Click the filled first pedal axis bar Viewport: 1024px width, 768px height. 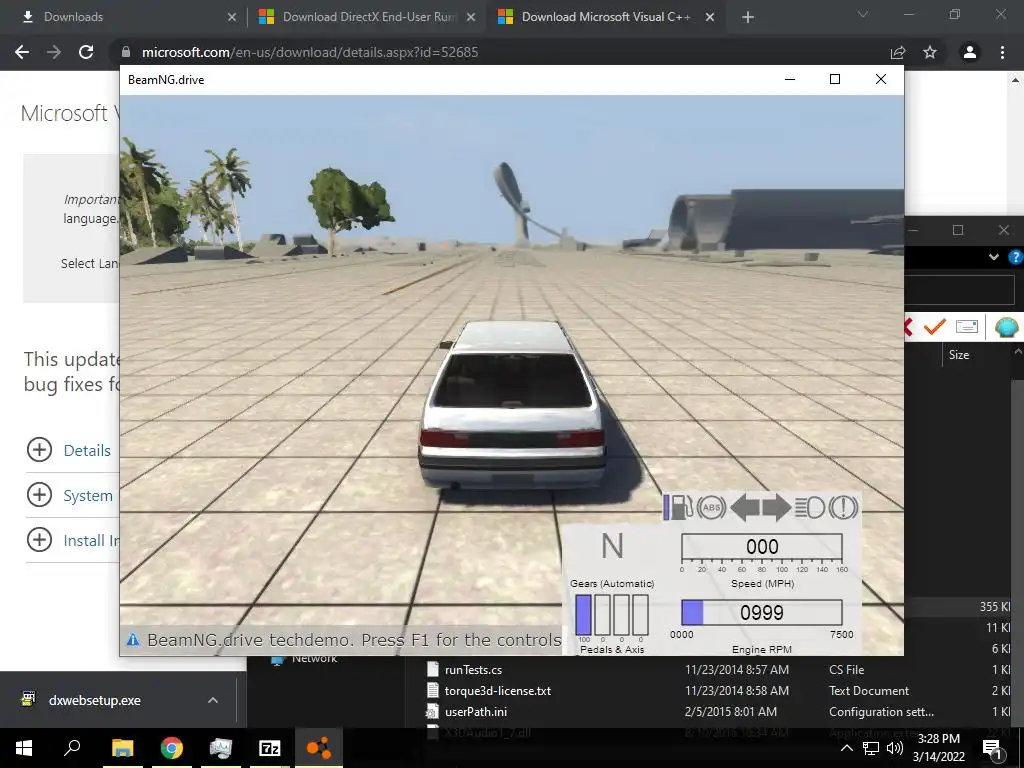pos(583,615)
